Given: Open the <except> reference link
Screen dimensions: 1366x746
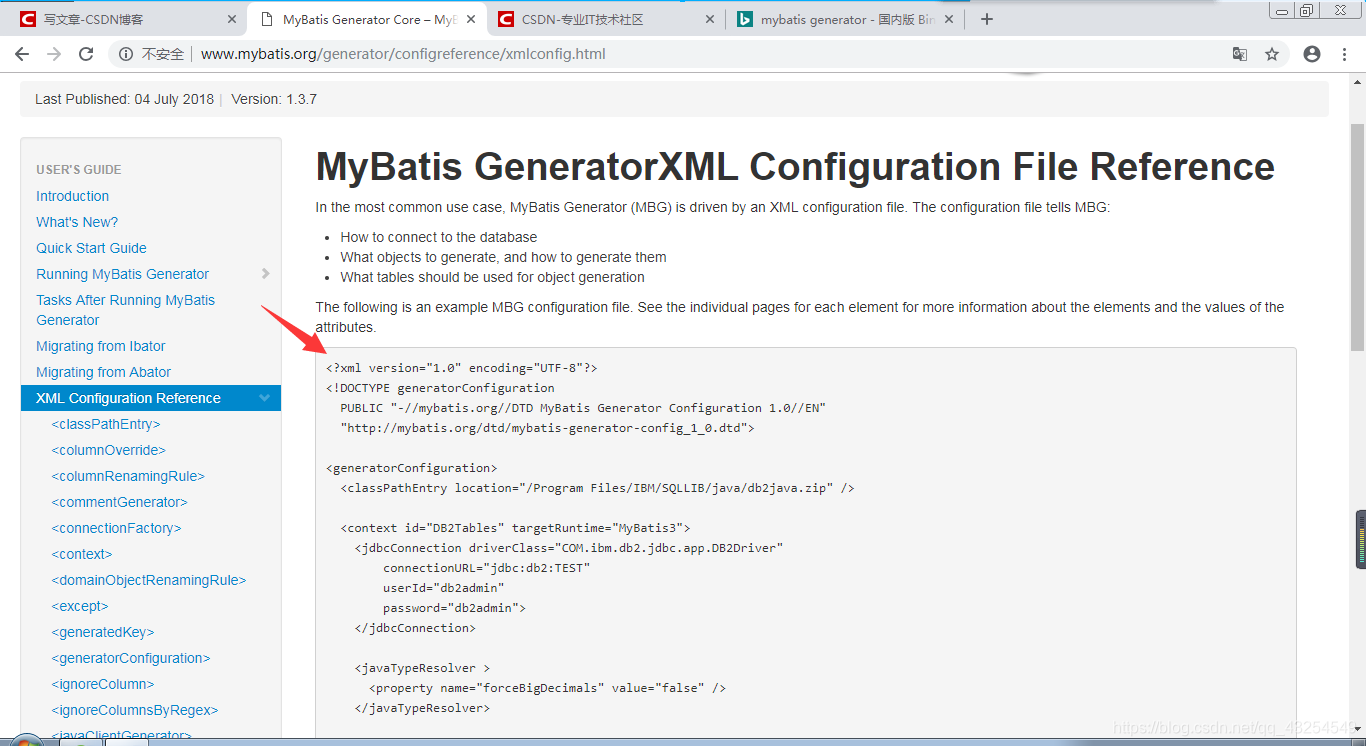Looking at the screenshot, I should click(x=80, y=606).
